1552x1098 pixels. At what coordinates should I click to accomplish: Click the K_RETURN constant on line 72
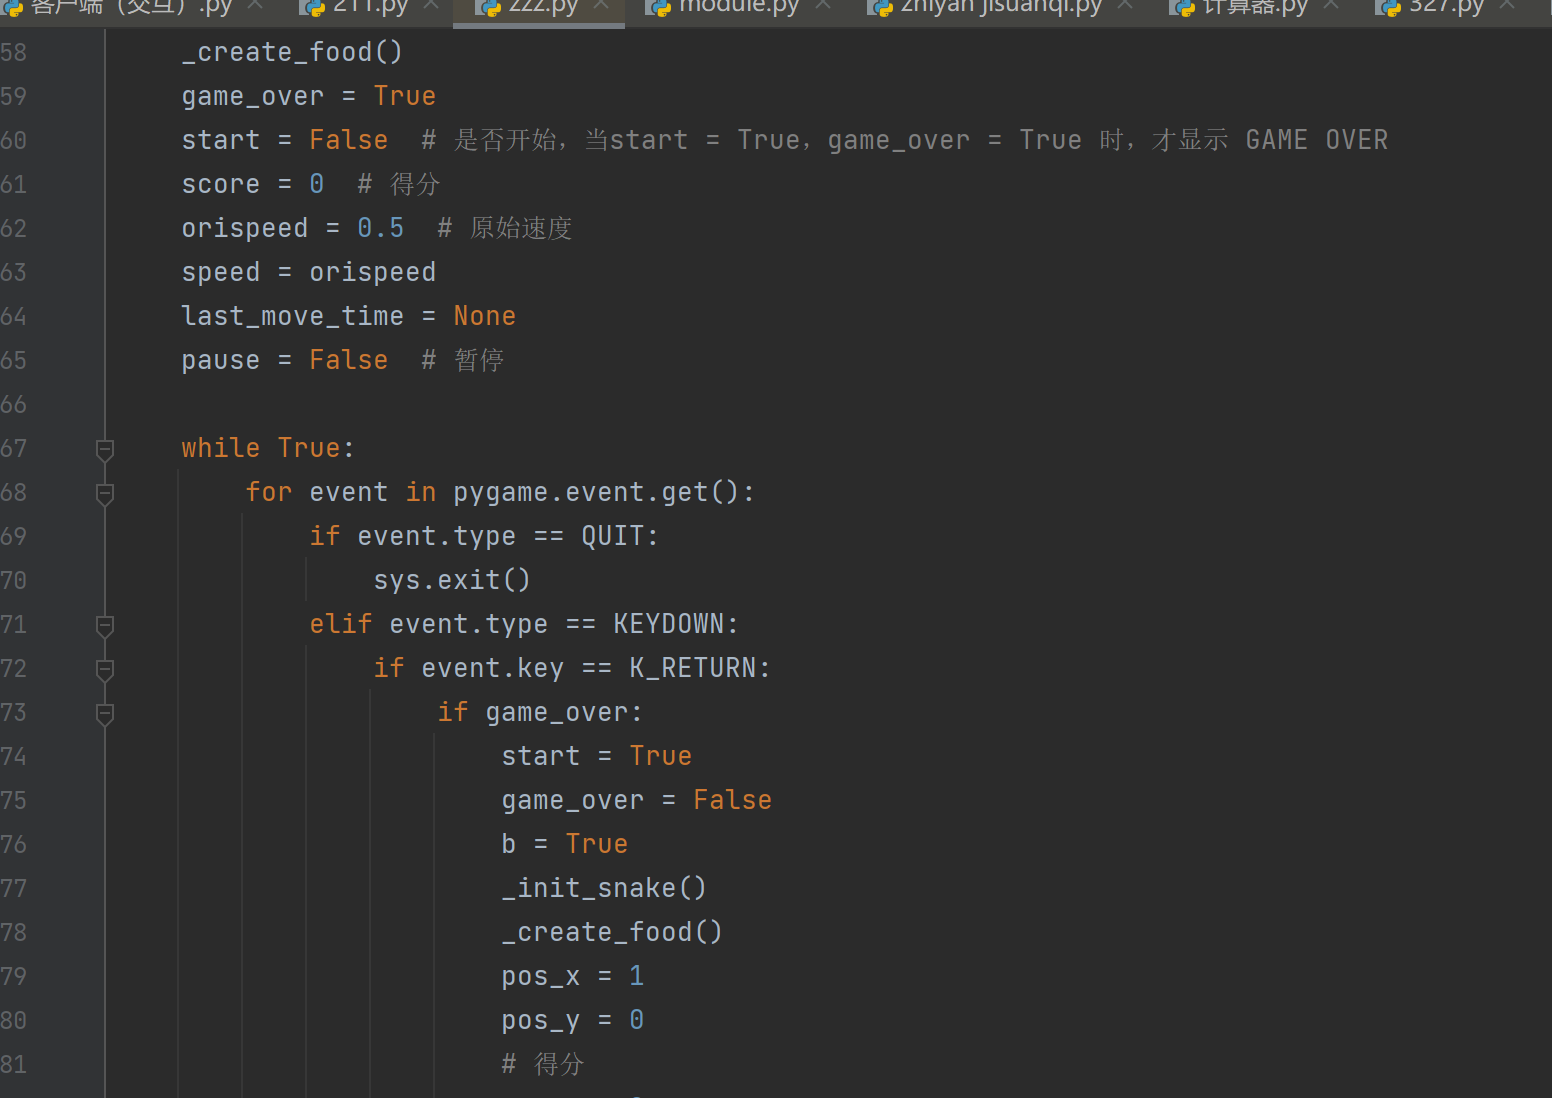point(692,668)
